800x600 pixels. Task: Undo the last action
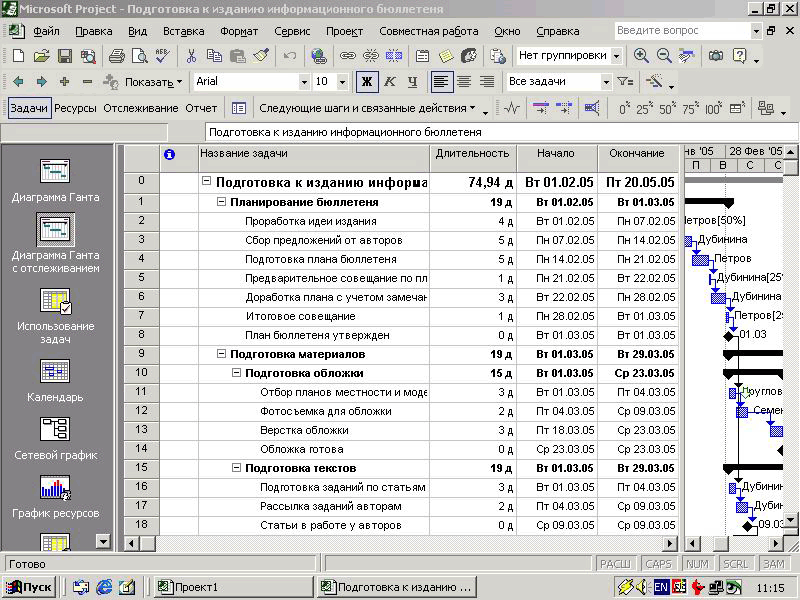tap(289, 55)
